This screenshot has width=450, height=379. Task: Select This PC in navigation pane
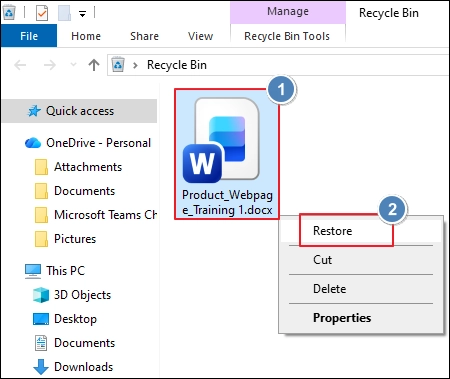65,271
